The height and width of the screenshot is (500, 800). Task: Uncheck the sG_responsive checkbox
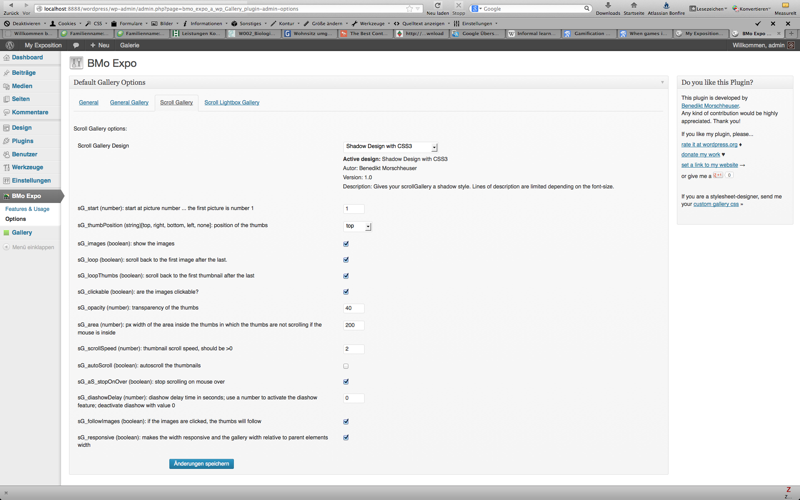pyautogui.click(x=346, y=437)
